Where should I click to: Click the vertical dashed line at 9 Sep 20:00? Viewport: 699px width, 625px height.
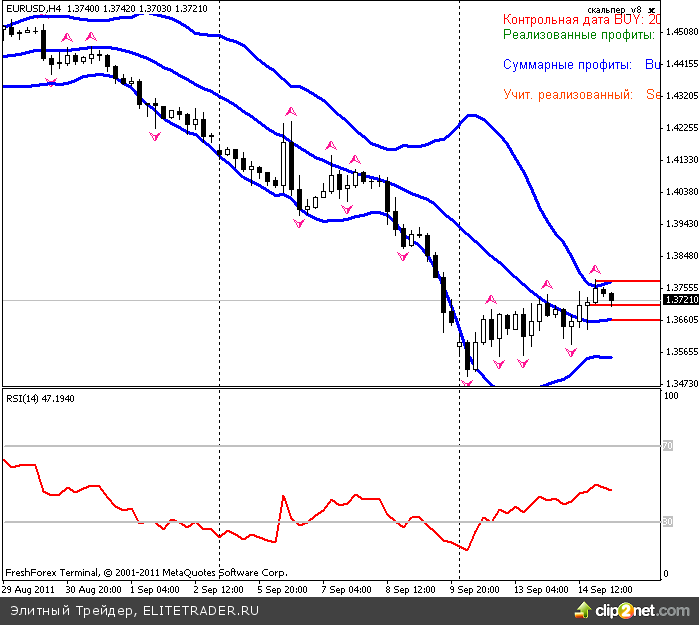point(458,200)
